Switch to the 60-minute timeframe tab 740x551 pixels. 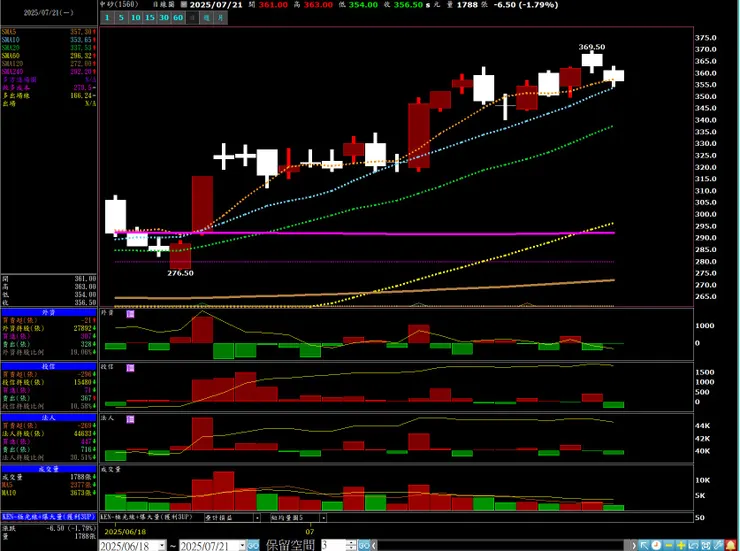(178, 17)
